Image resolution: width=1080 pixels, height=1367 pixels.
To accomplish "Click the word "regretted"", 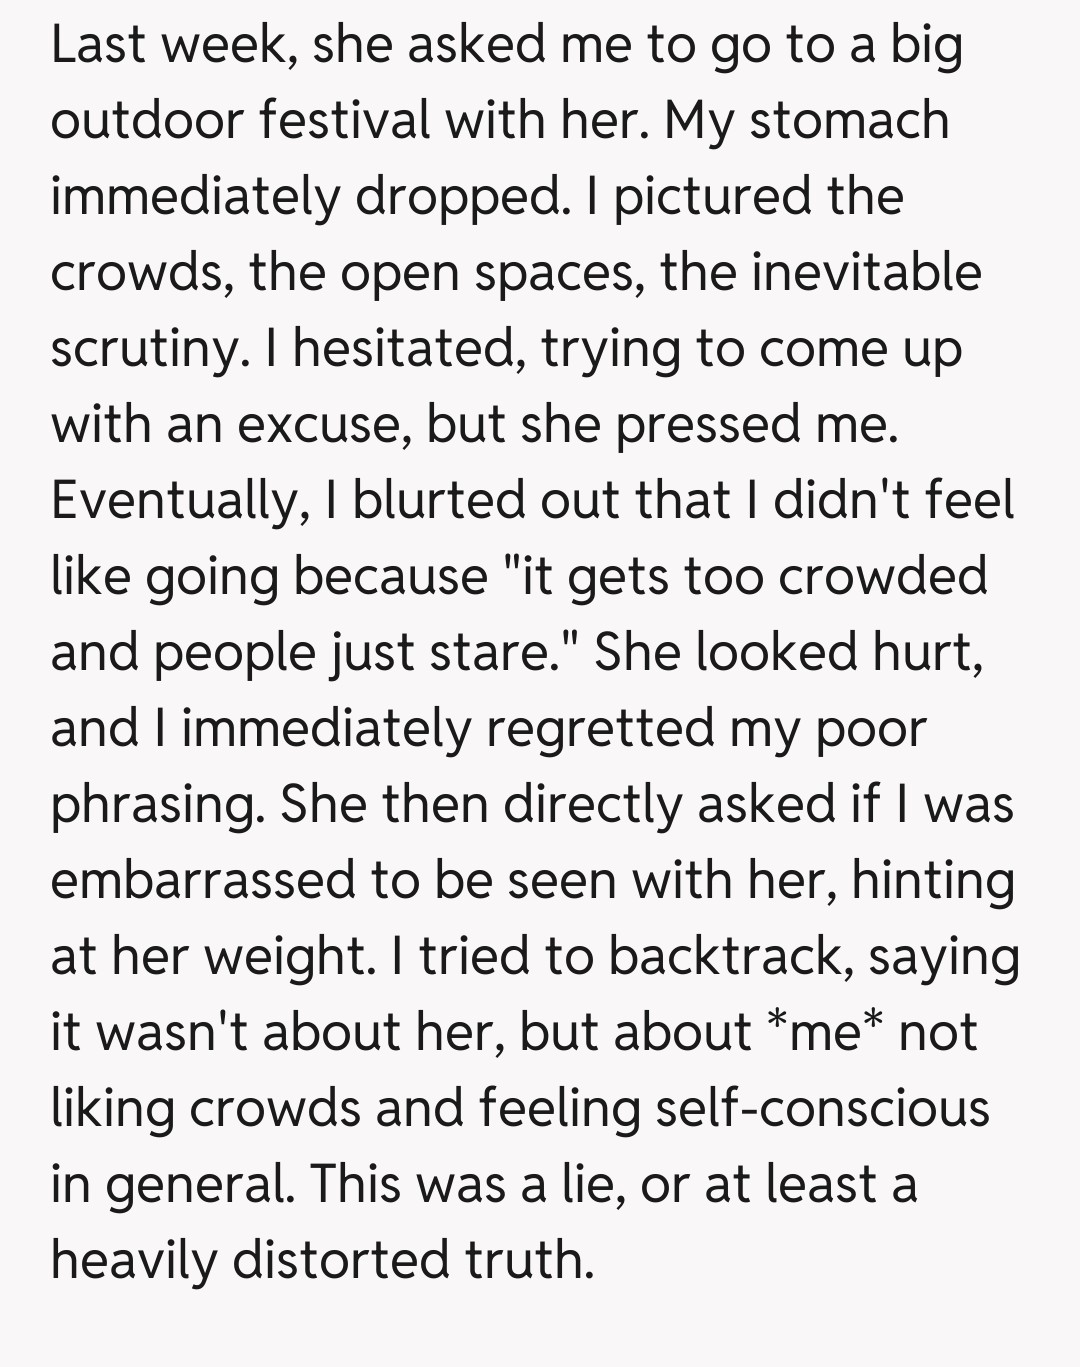I will [x=599, y=729].
